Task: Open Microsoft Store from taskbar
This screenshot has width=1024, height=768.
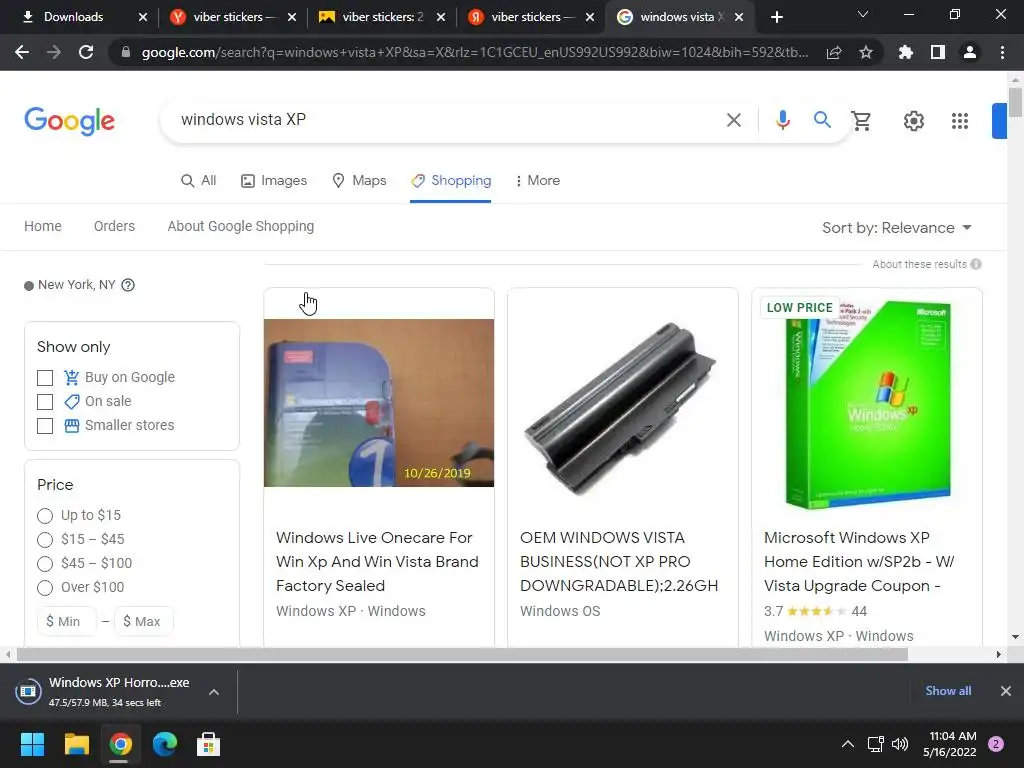Action: [208, 744]
